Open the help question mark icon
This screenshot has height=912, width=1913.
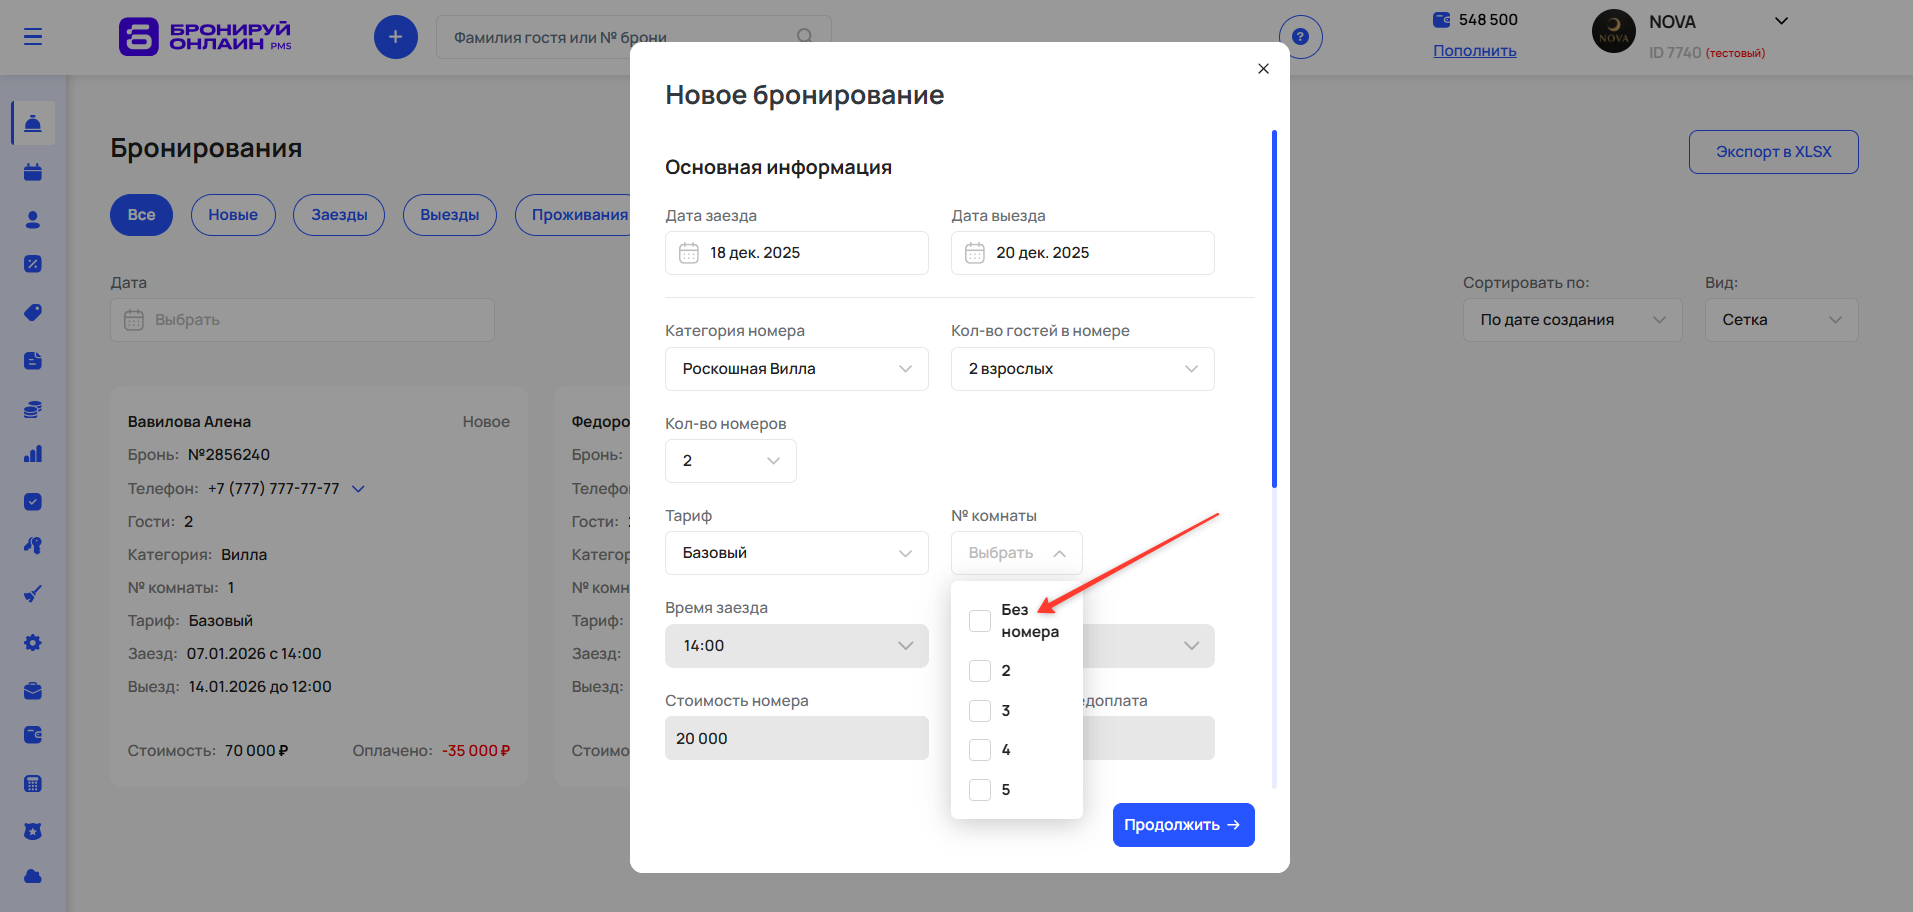[x=1300, y=37]
